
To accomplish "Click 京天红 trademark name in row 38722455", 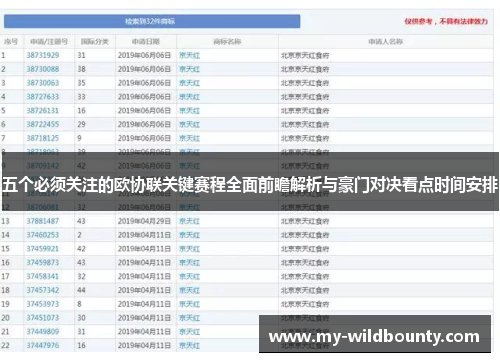I will click(x=189, y=125).
